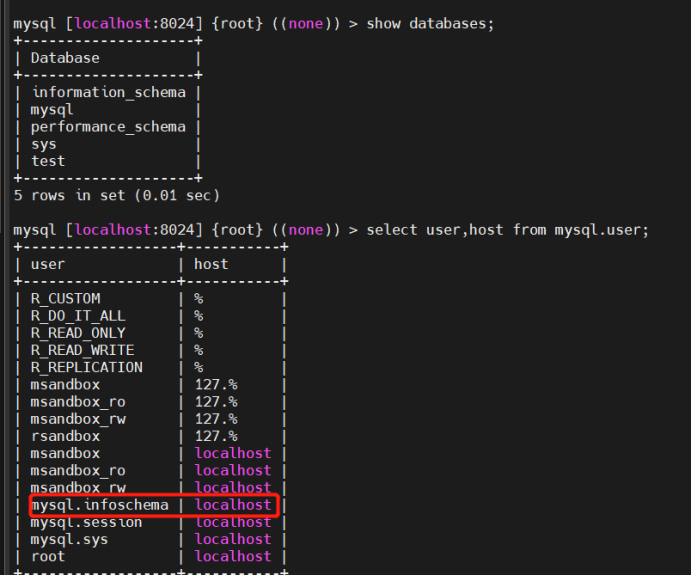Click '127.%' host value in msandbox_rw row
Image resolution: width=692 pixels, height=576 pixels.
click(x=216, y=419)
